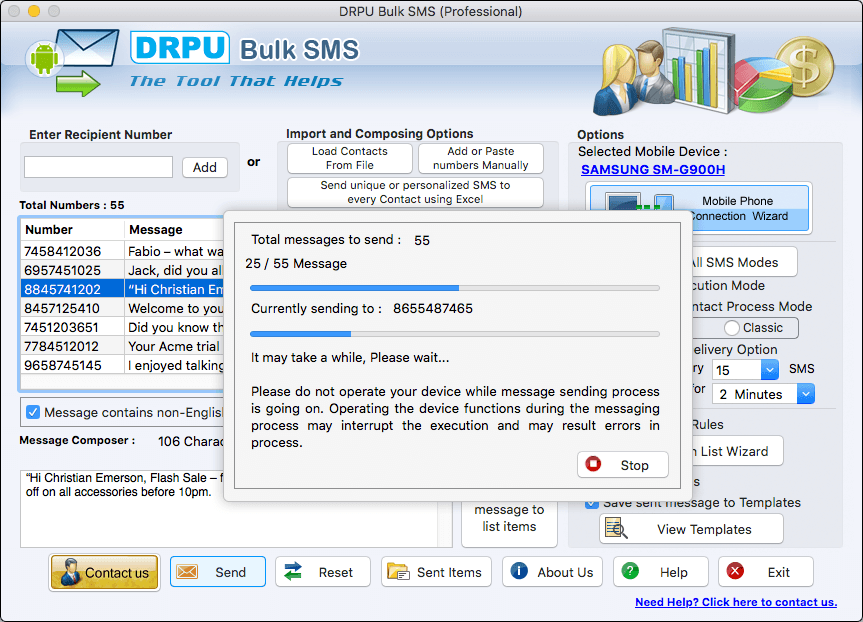863x622 pixels.
Task: Click the current sending progress bar
Action: tap(455, 334)
